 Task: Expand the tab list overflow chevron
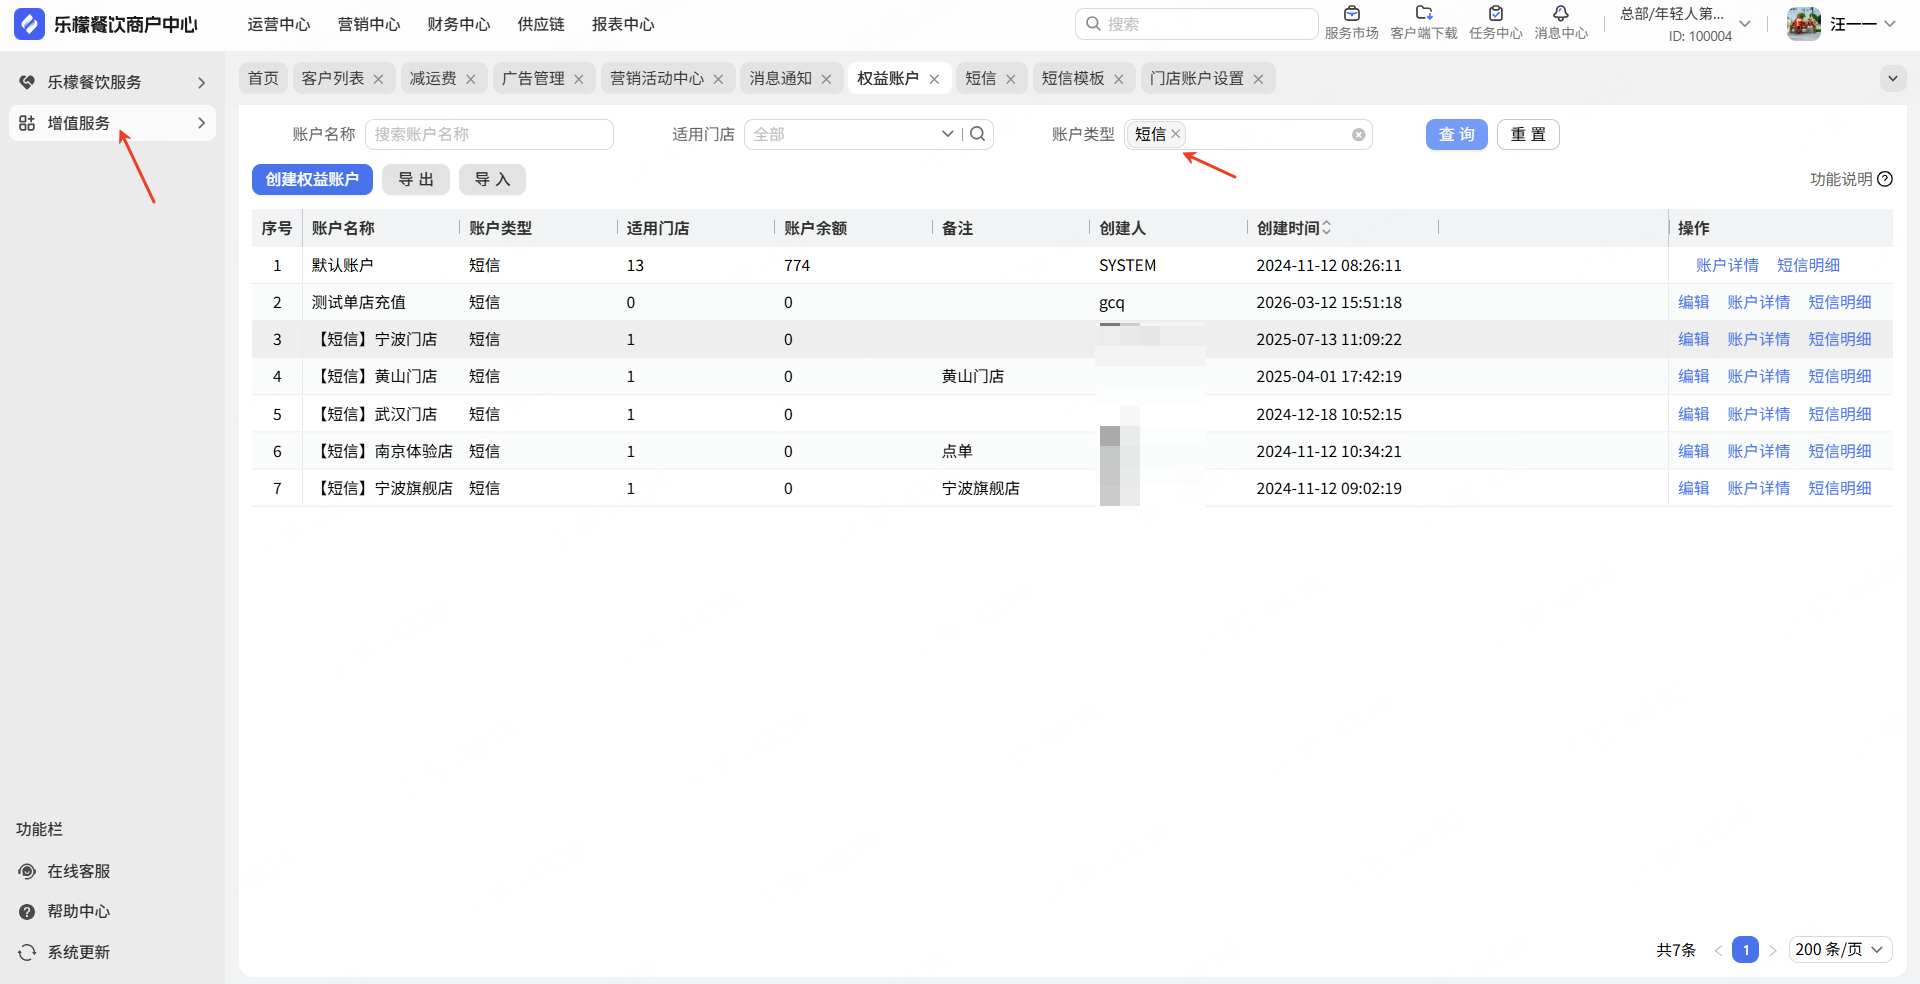point(1893,78)
